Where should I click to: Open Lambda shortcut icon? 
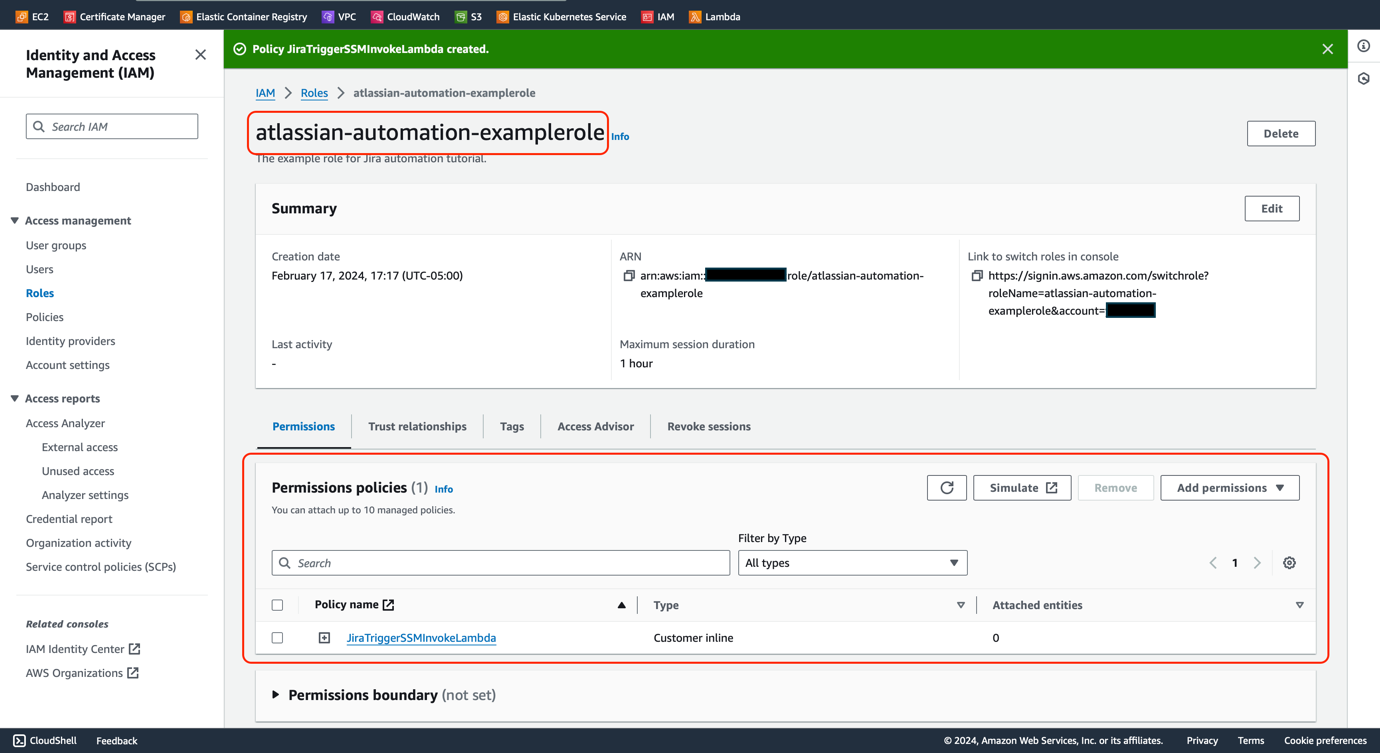695,16
